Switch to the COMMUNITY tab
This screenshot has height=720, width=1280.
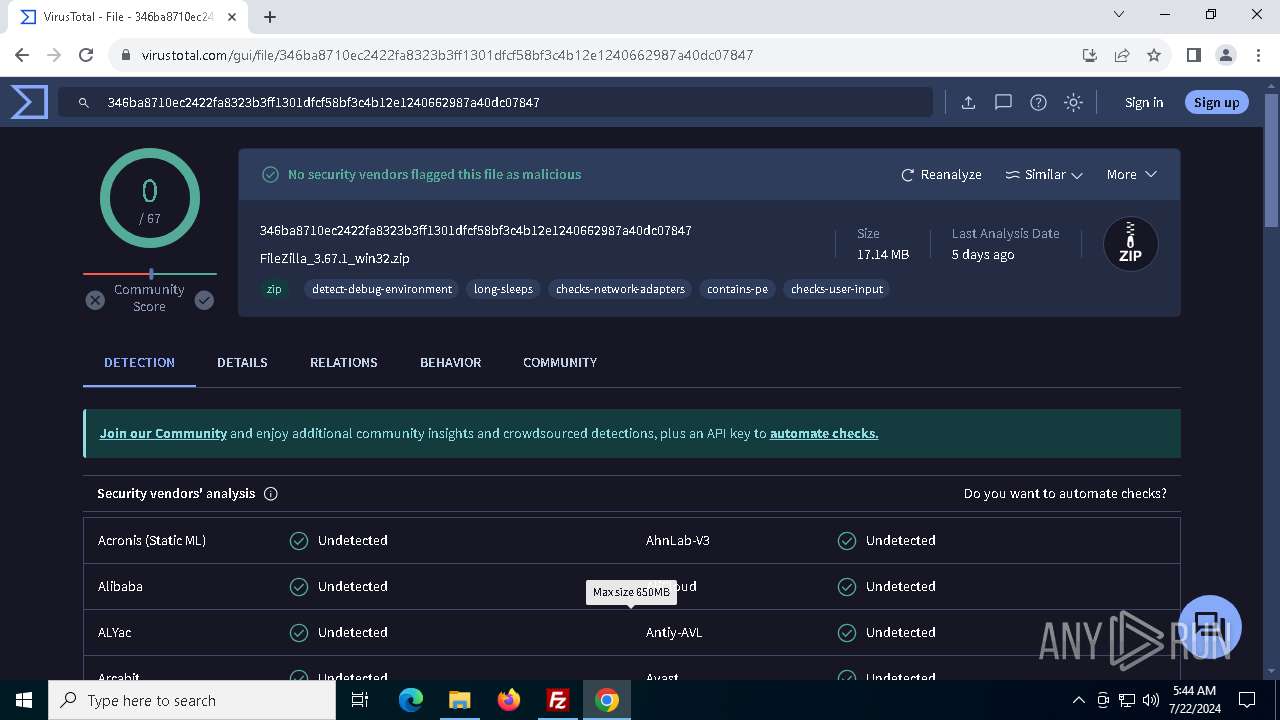tap(560, 362)
